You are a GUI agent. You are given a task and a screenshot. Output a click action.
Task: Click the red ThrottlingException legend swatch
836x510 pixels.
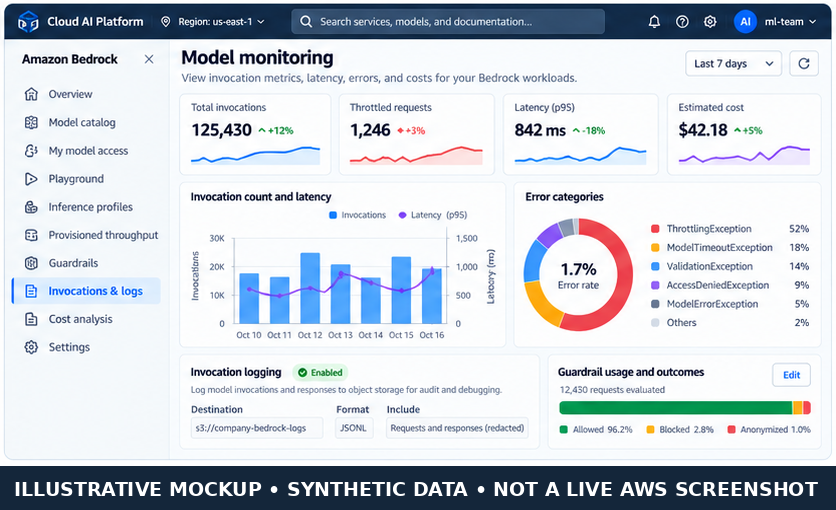[x=655, y=229]
